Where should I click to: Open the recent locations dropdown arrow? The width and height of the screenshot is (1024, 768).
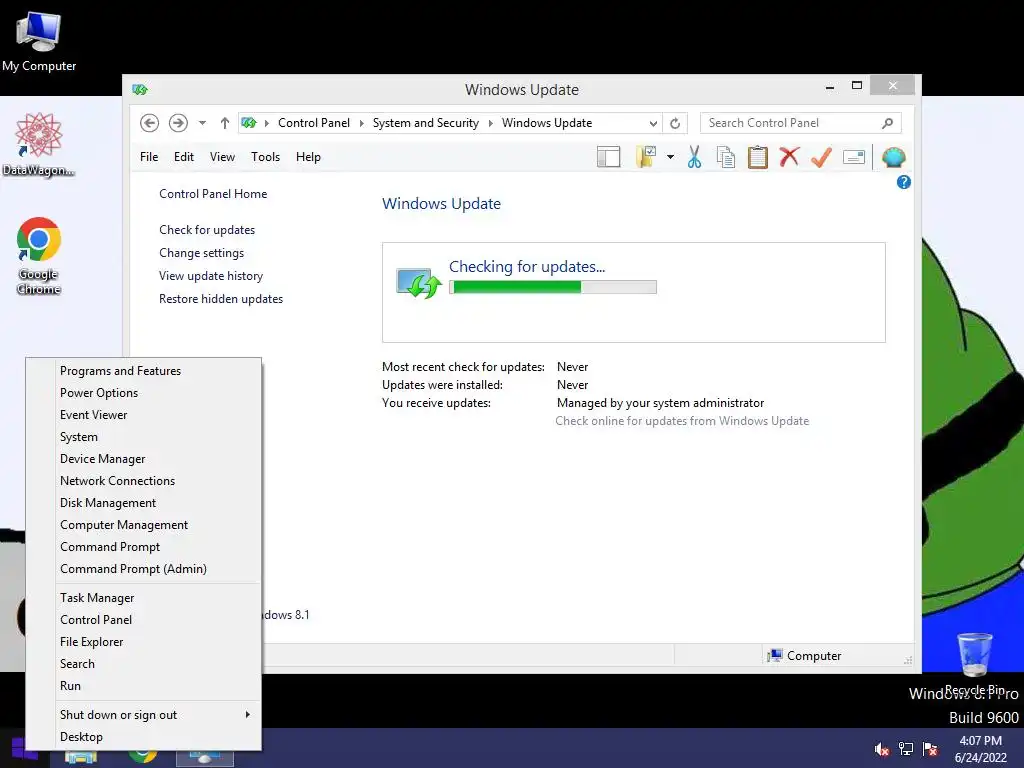(x=202, y=123)
